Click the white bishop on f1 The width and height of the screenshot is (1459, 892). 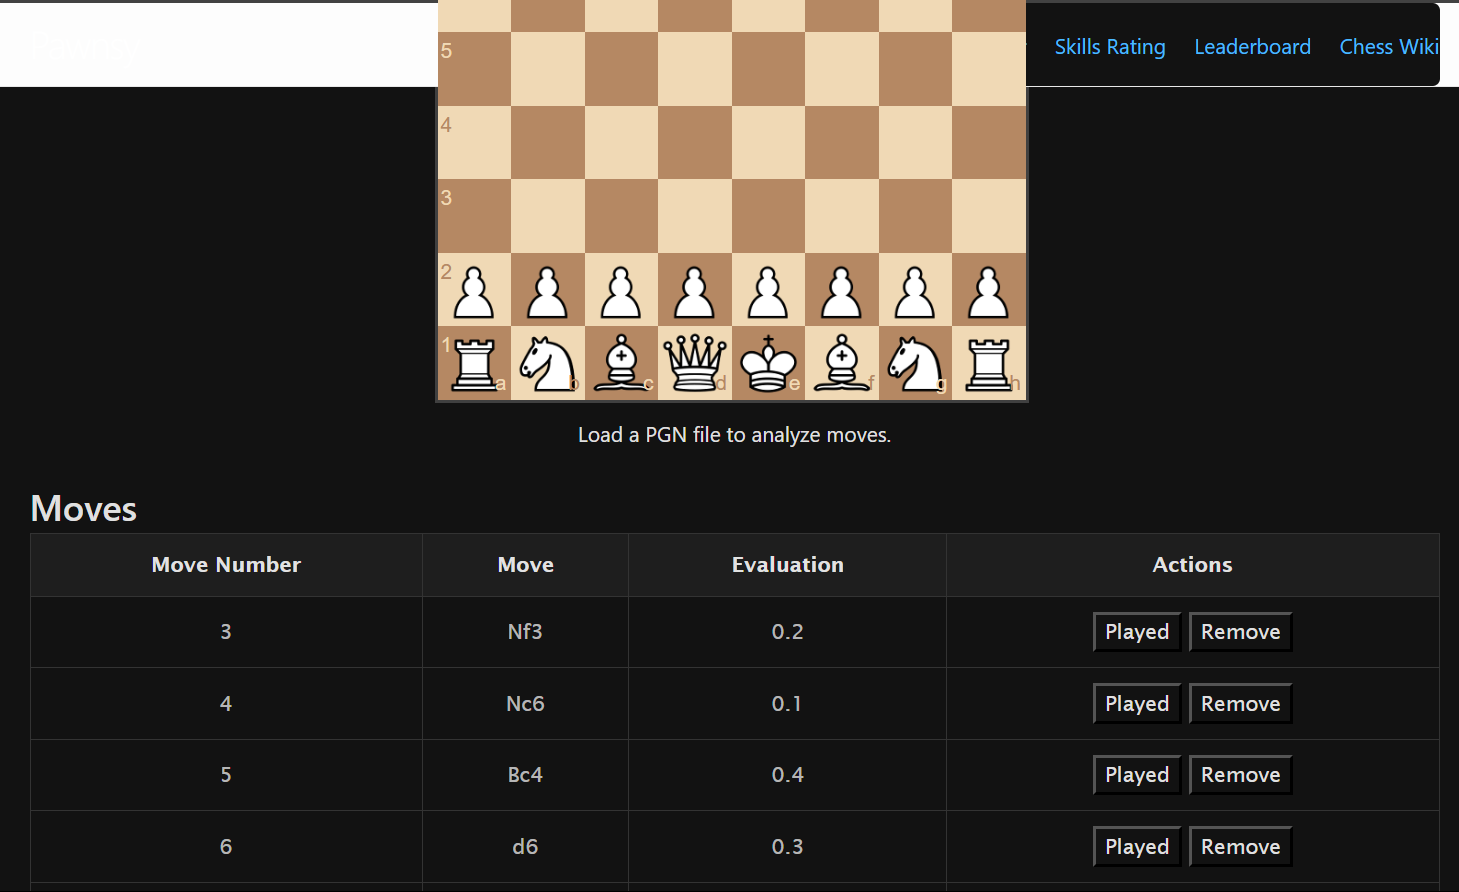click(x=841, y=363)
